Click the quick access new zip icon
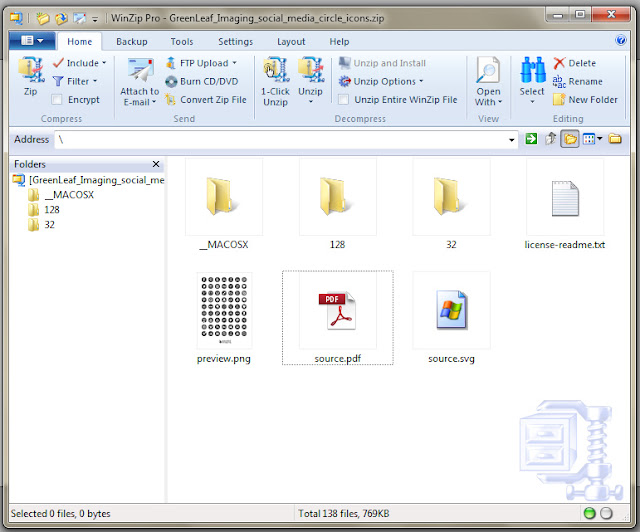The image size is (640, 532). click(42, 18)
